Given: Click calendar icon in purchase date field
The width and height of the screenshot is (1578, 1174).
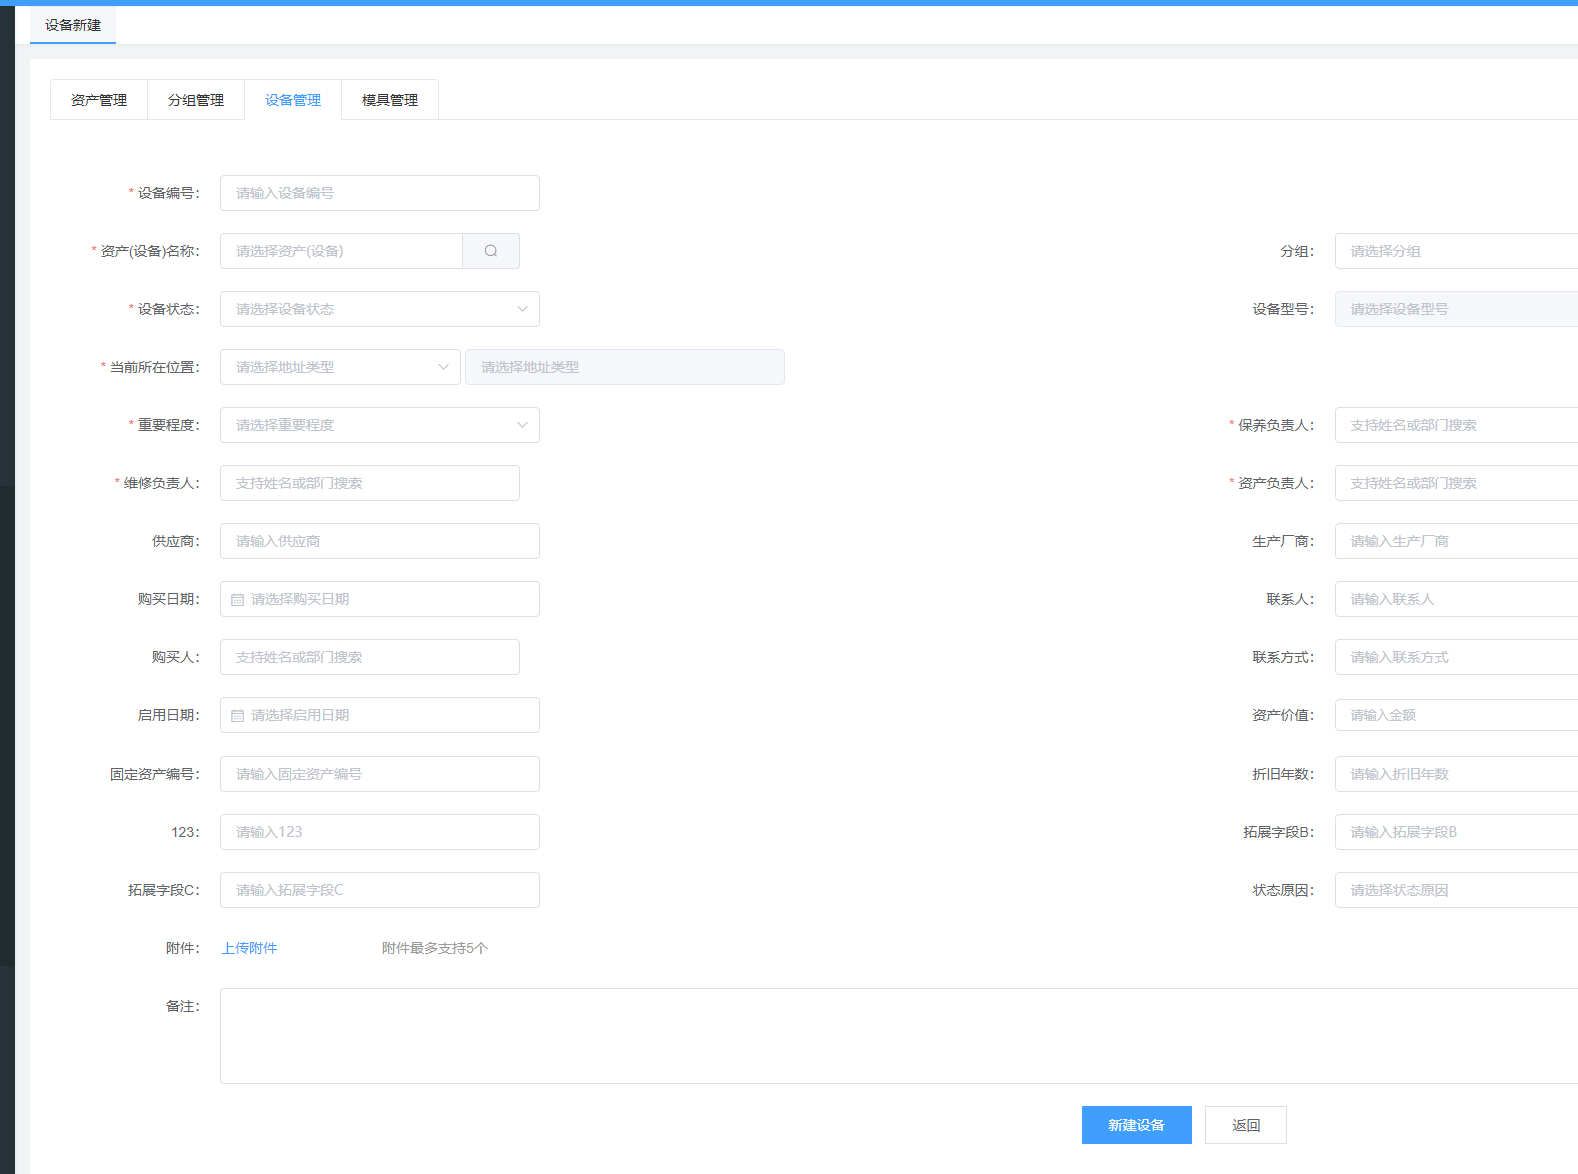Looking at the screenshot, I should (x=238, y=600).
